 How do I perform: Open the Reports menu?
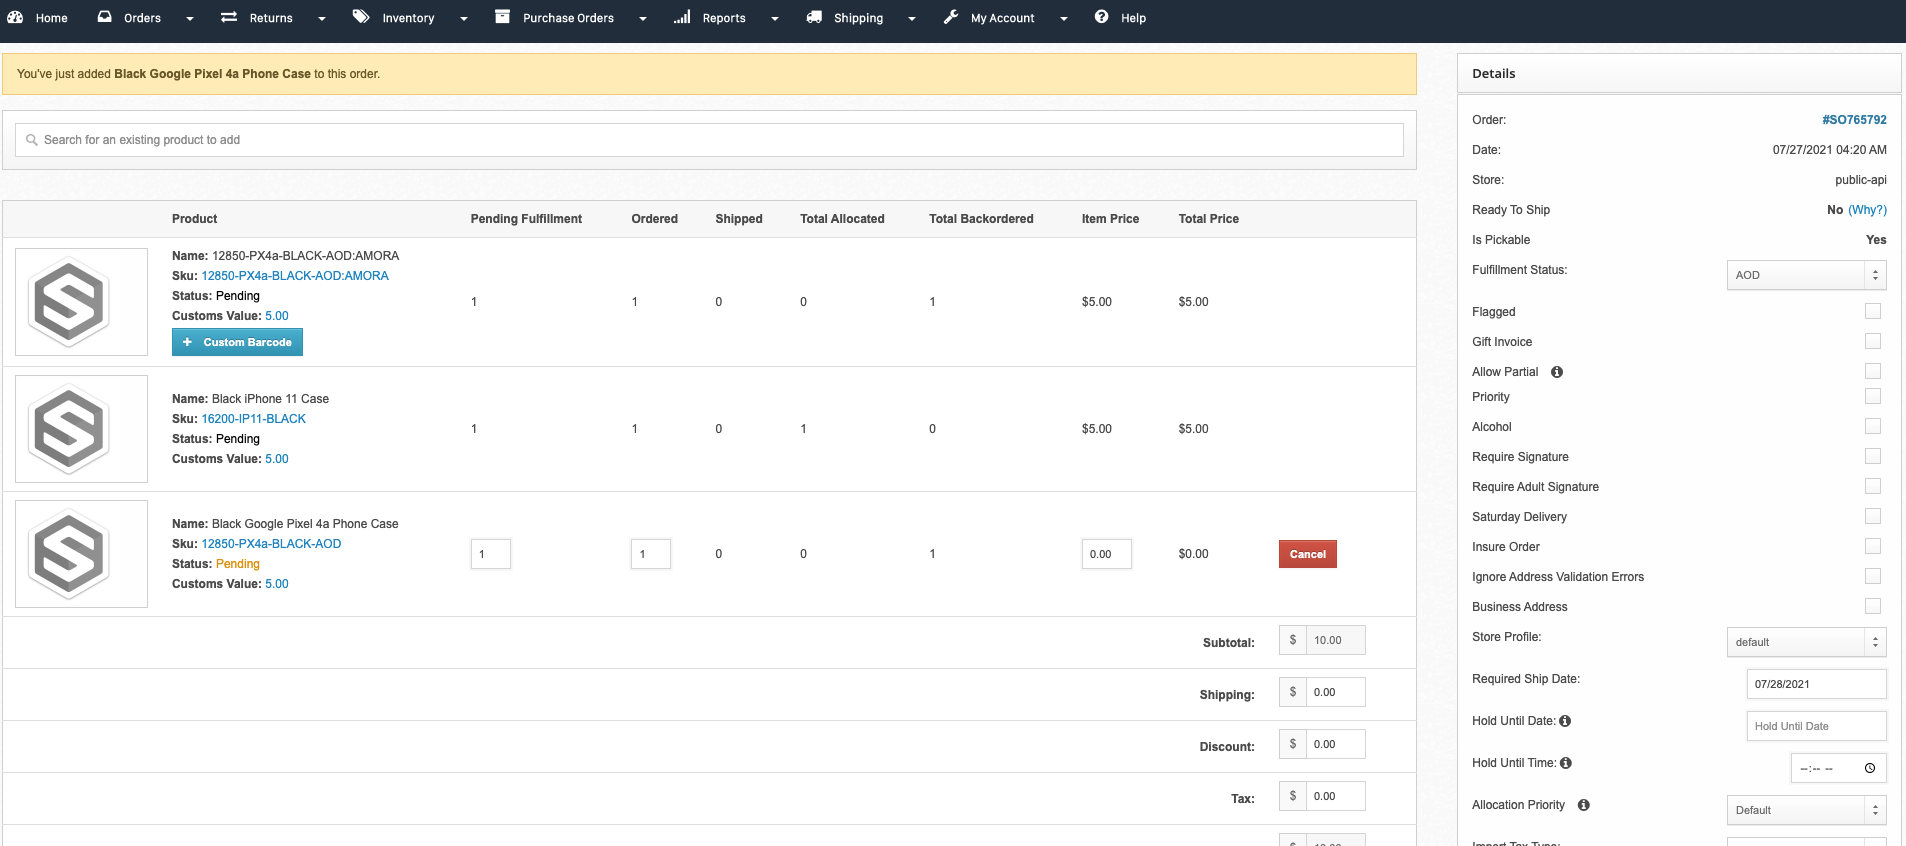[724, 18]
